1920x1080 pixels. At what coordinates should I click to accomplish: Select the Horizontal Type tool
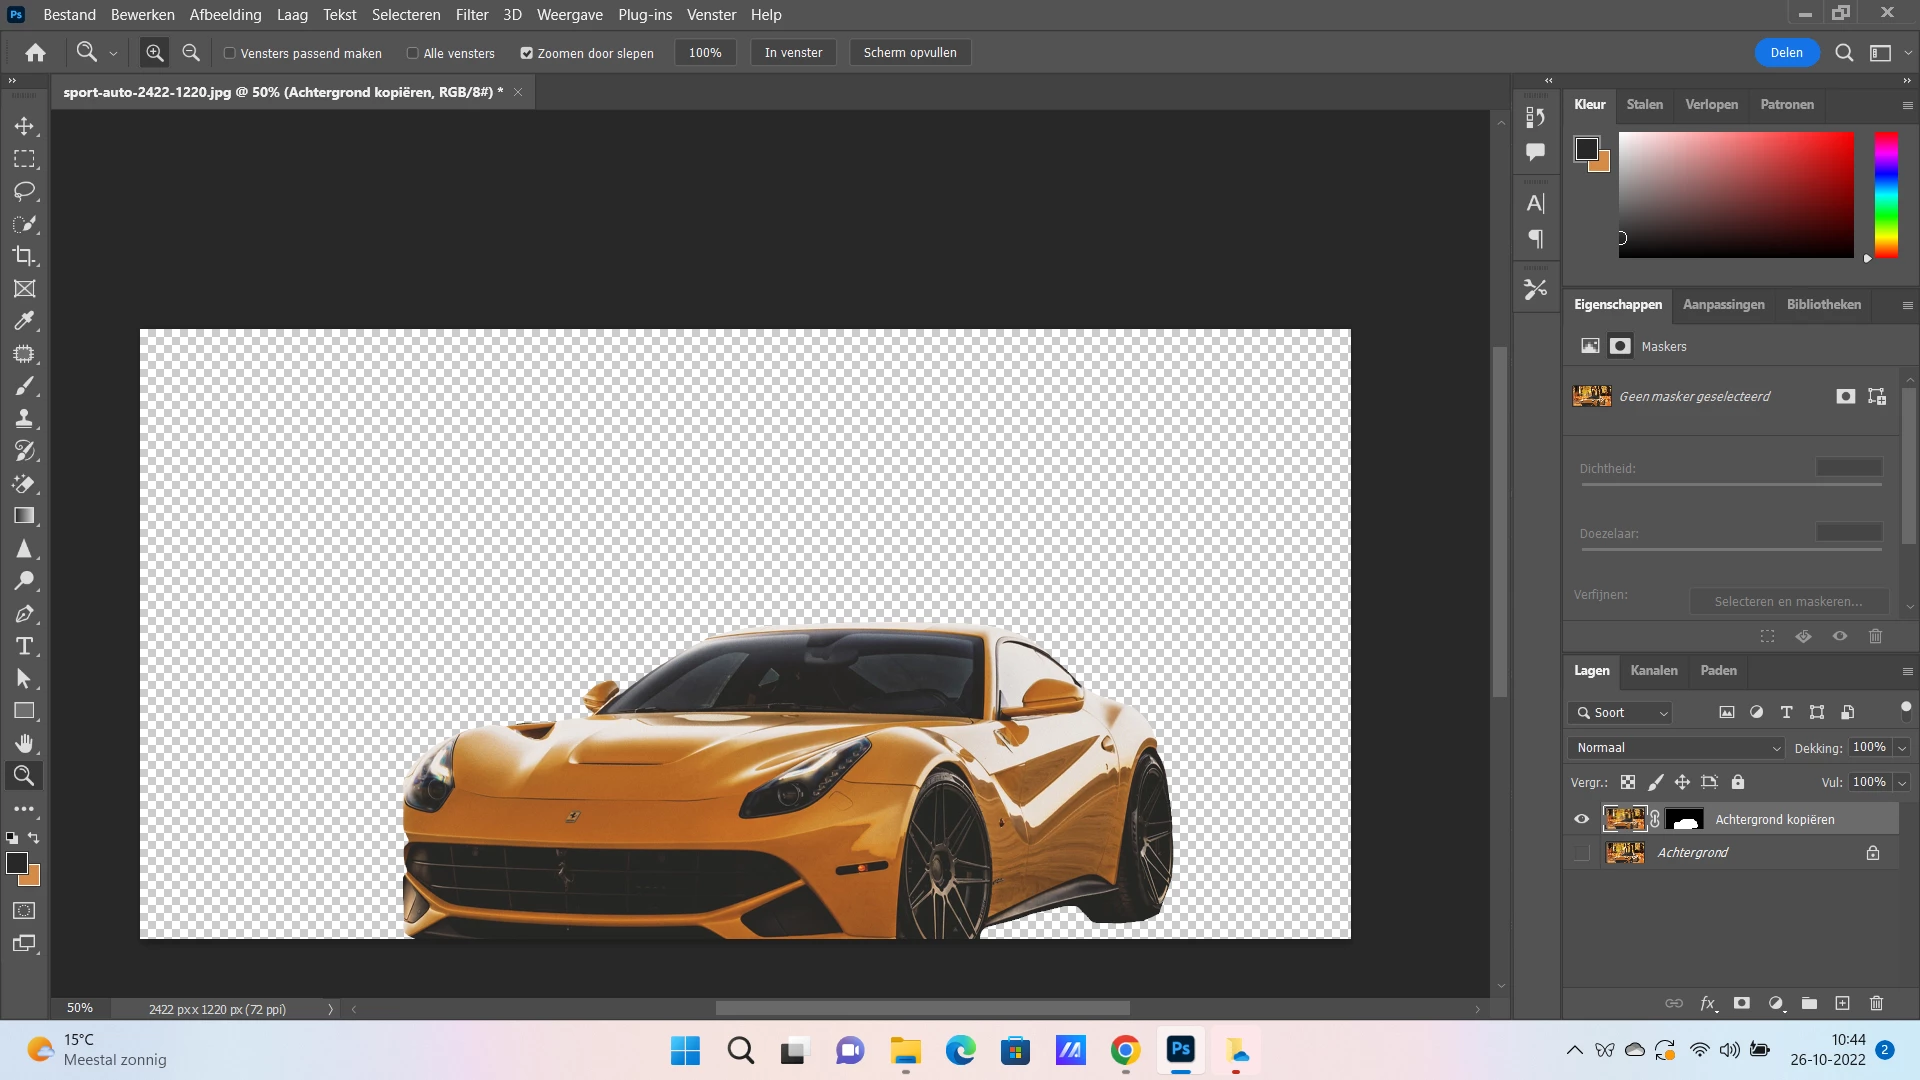tap(24, 646)
